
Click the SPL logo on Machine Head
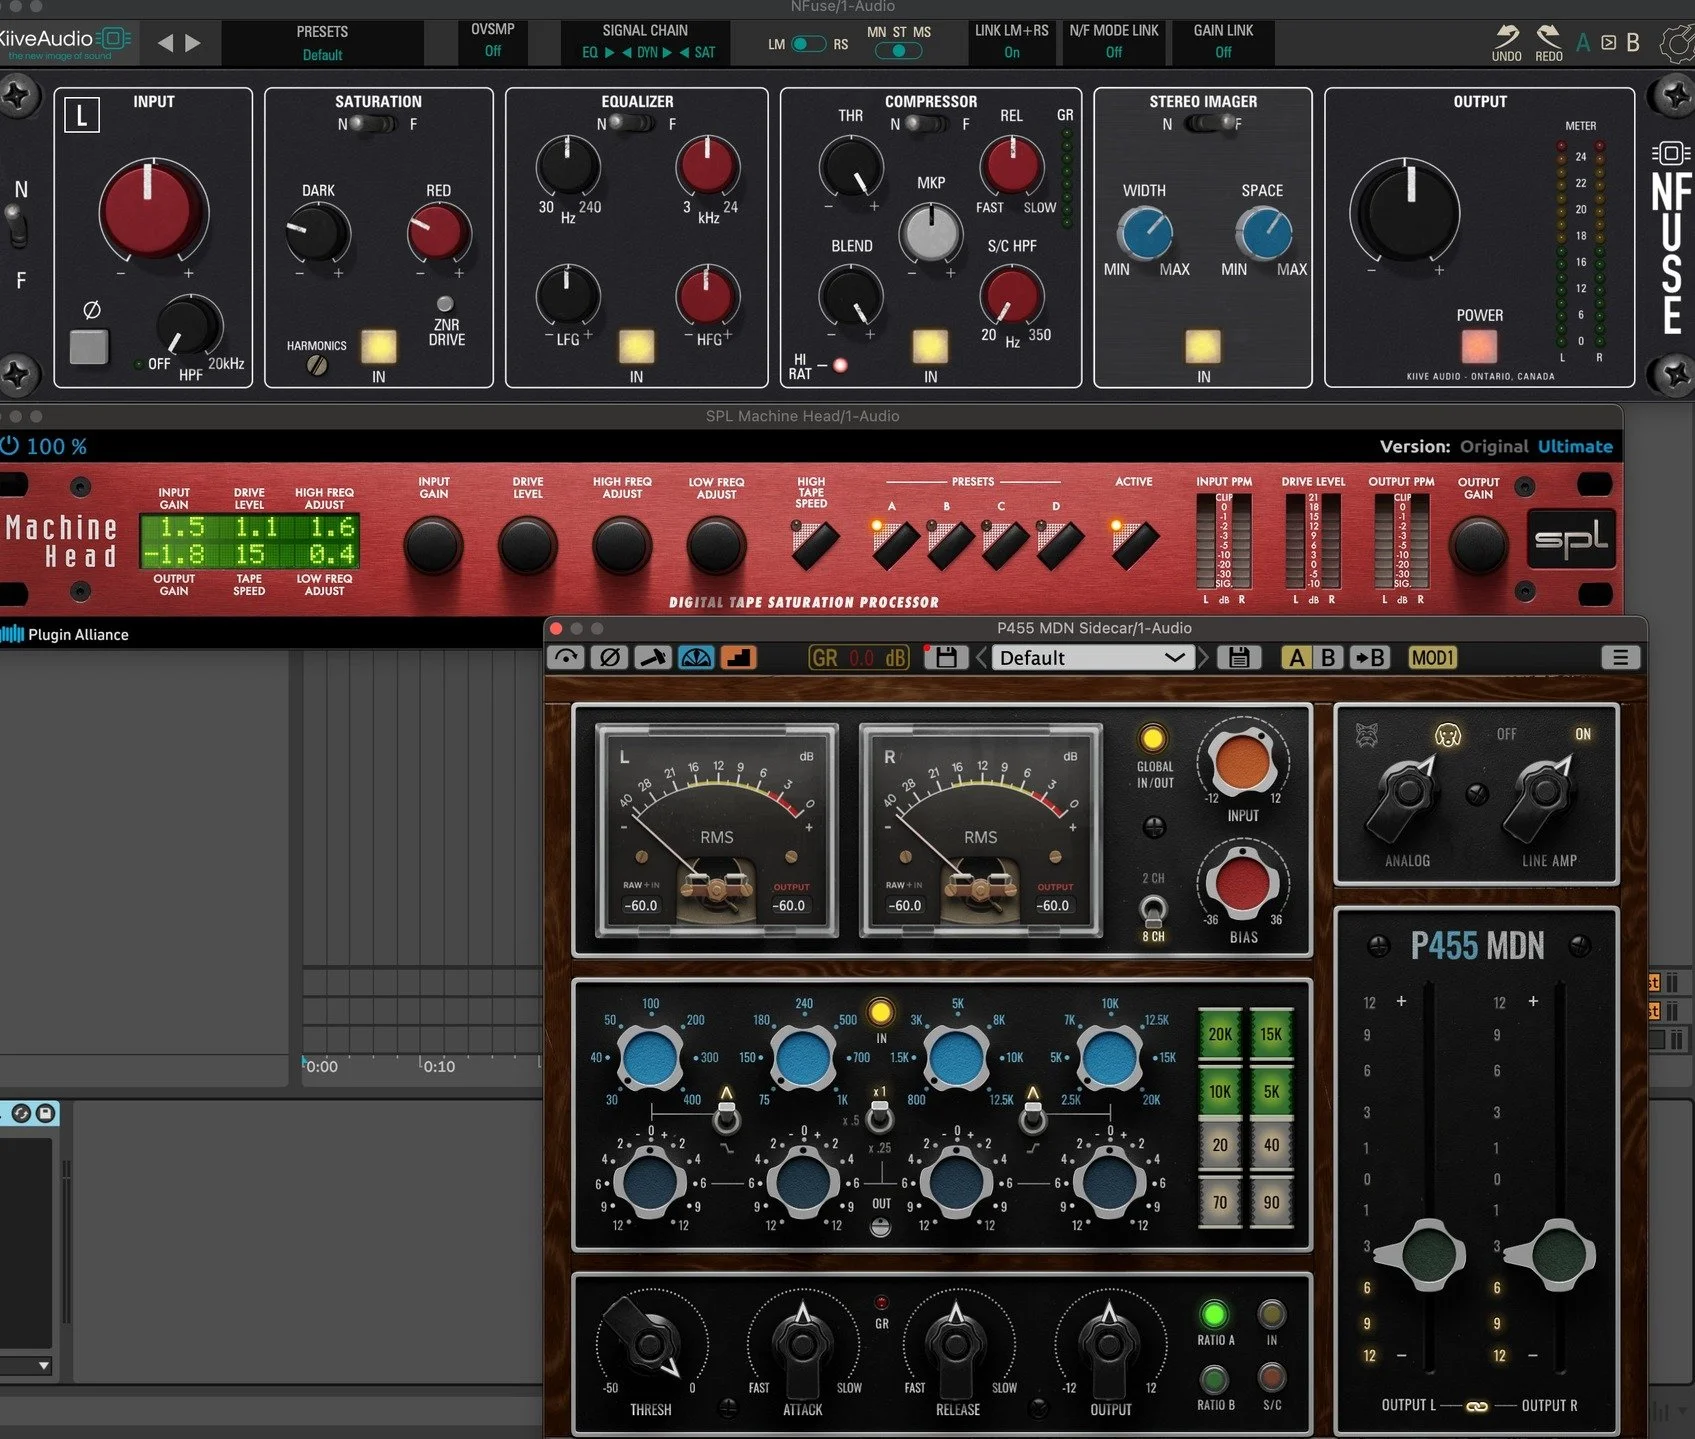(x=1570, y=539)
